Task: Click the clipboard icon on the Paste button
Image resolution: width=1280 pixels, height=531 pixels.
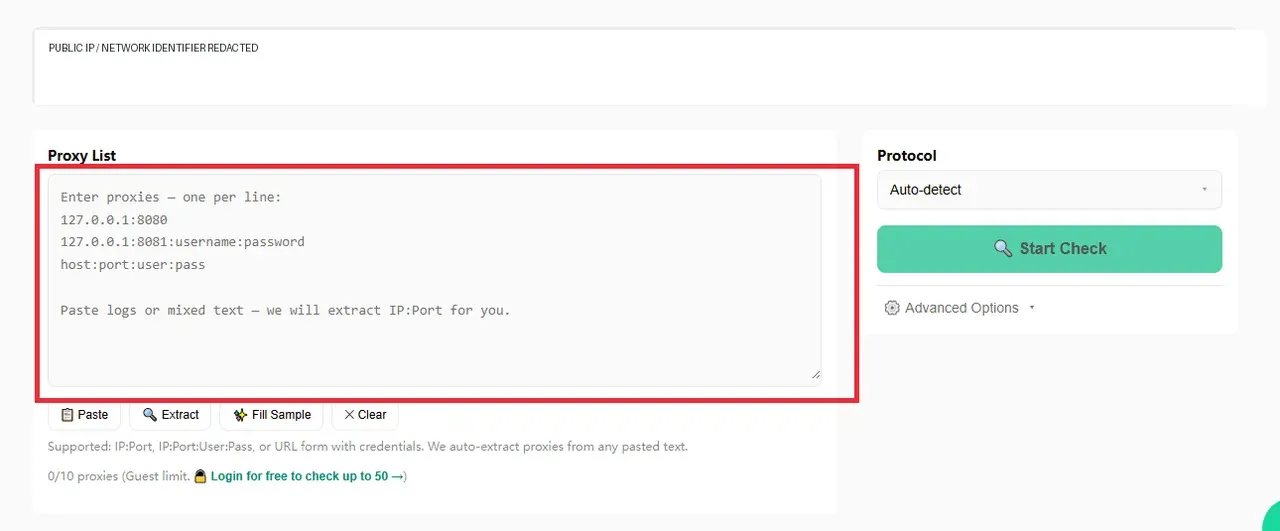Action: coord(67,415)
